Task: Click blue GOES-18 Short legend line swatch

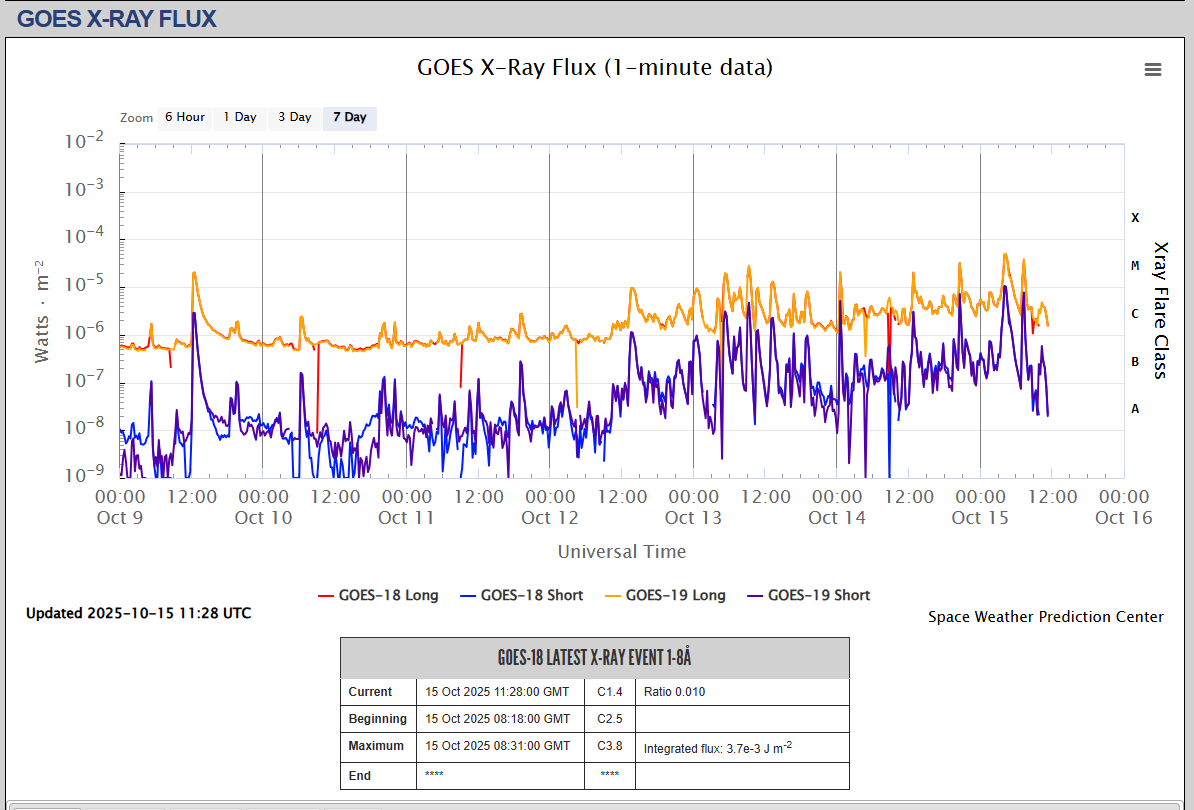Action: [467, 595]
